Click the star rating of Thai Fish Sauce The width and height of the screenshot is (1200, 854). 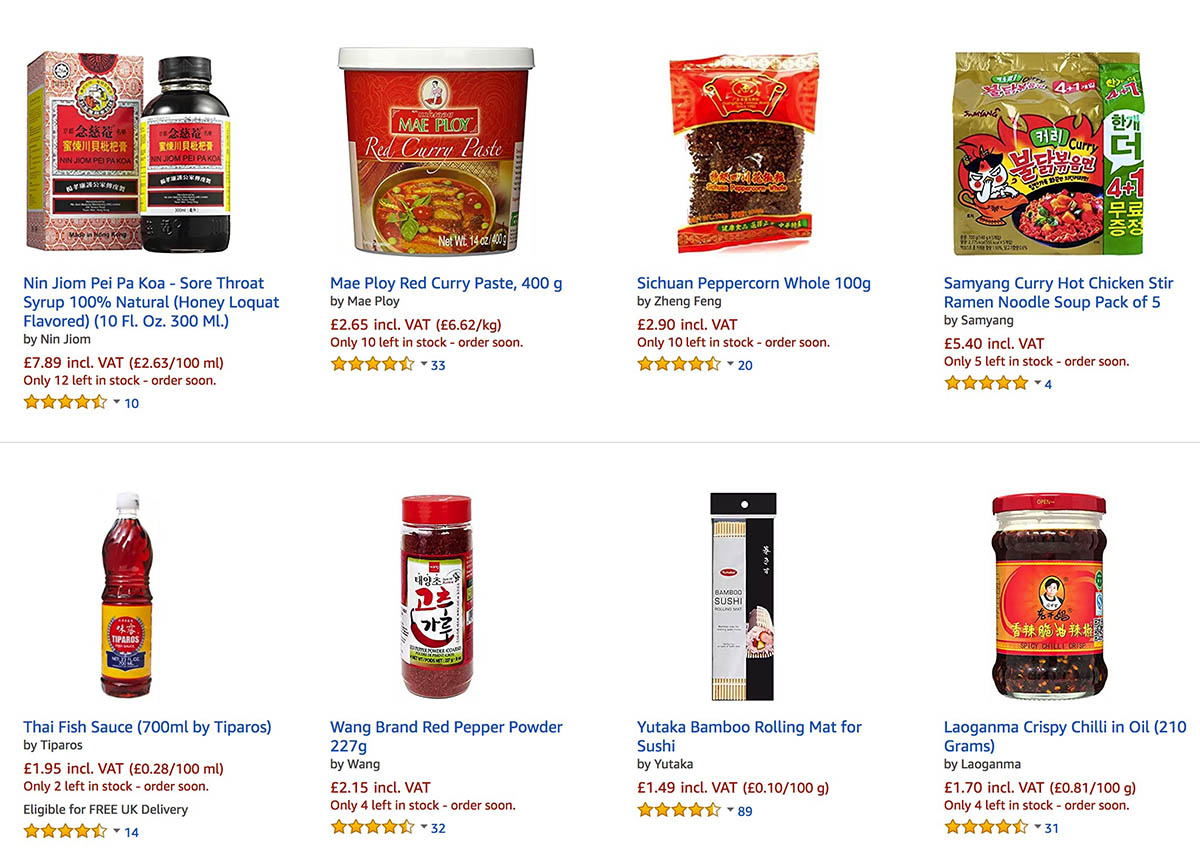(65, 830)
